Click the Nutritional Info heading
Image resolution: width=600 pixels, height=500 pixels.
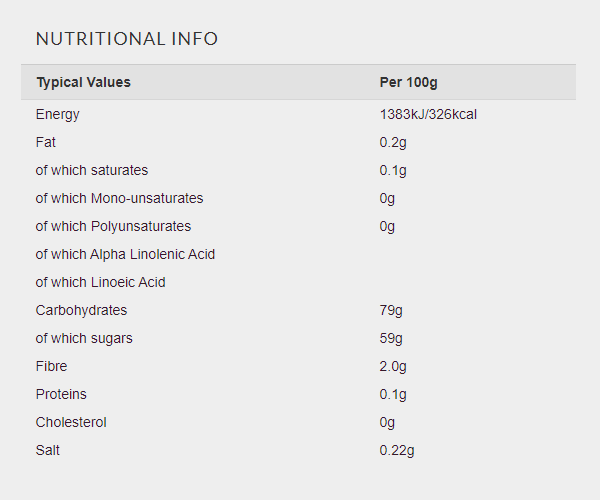127,39
